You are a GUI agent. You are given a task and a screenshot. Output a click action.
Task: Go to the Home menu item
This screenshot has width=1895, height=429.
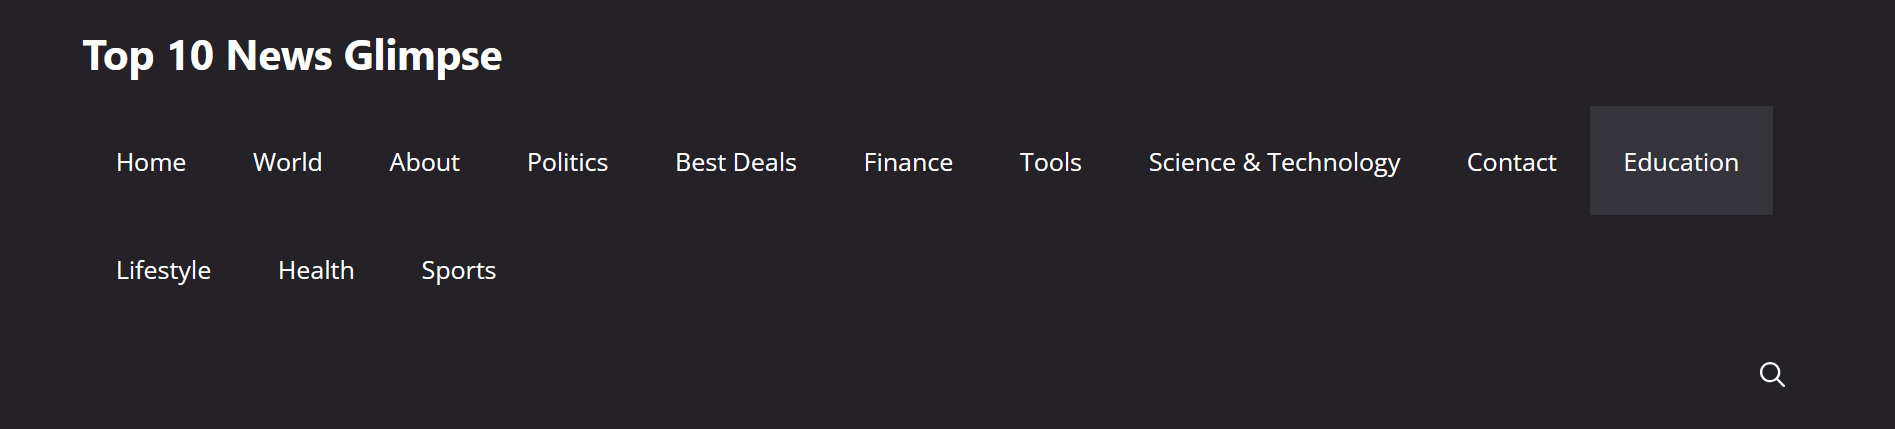pyautogui.click(x=151, y=162)
